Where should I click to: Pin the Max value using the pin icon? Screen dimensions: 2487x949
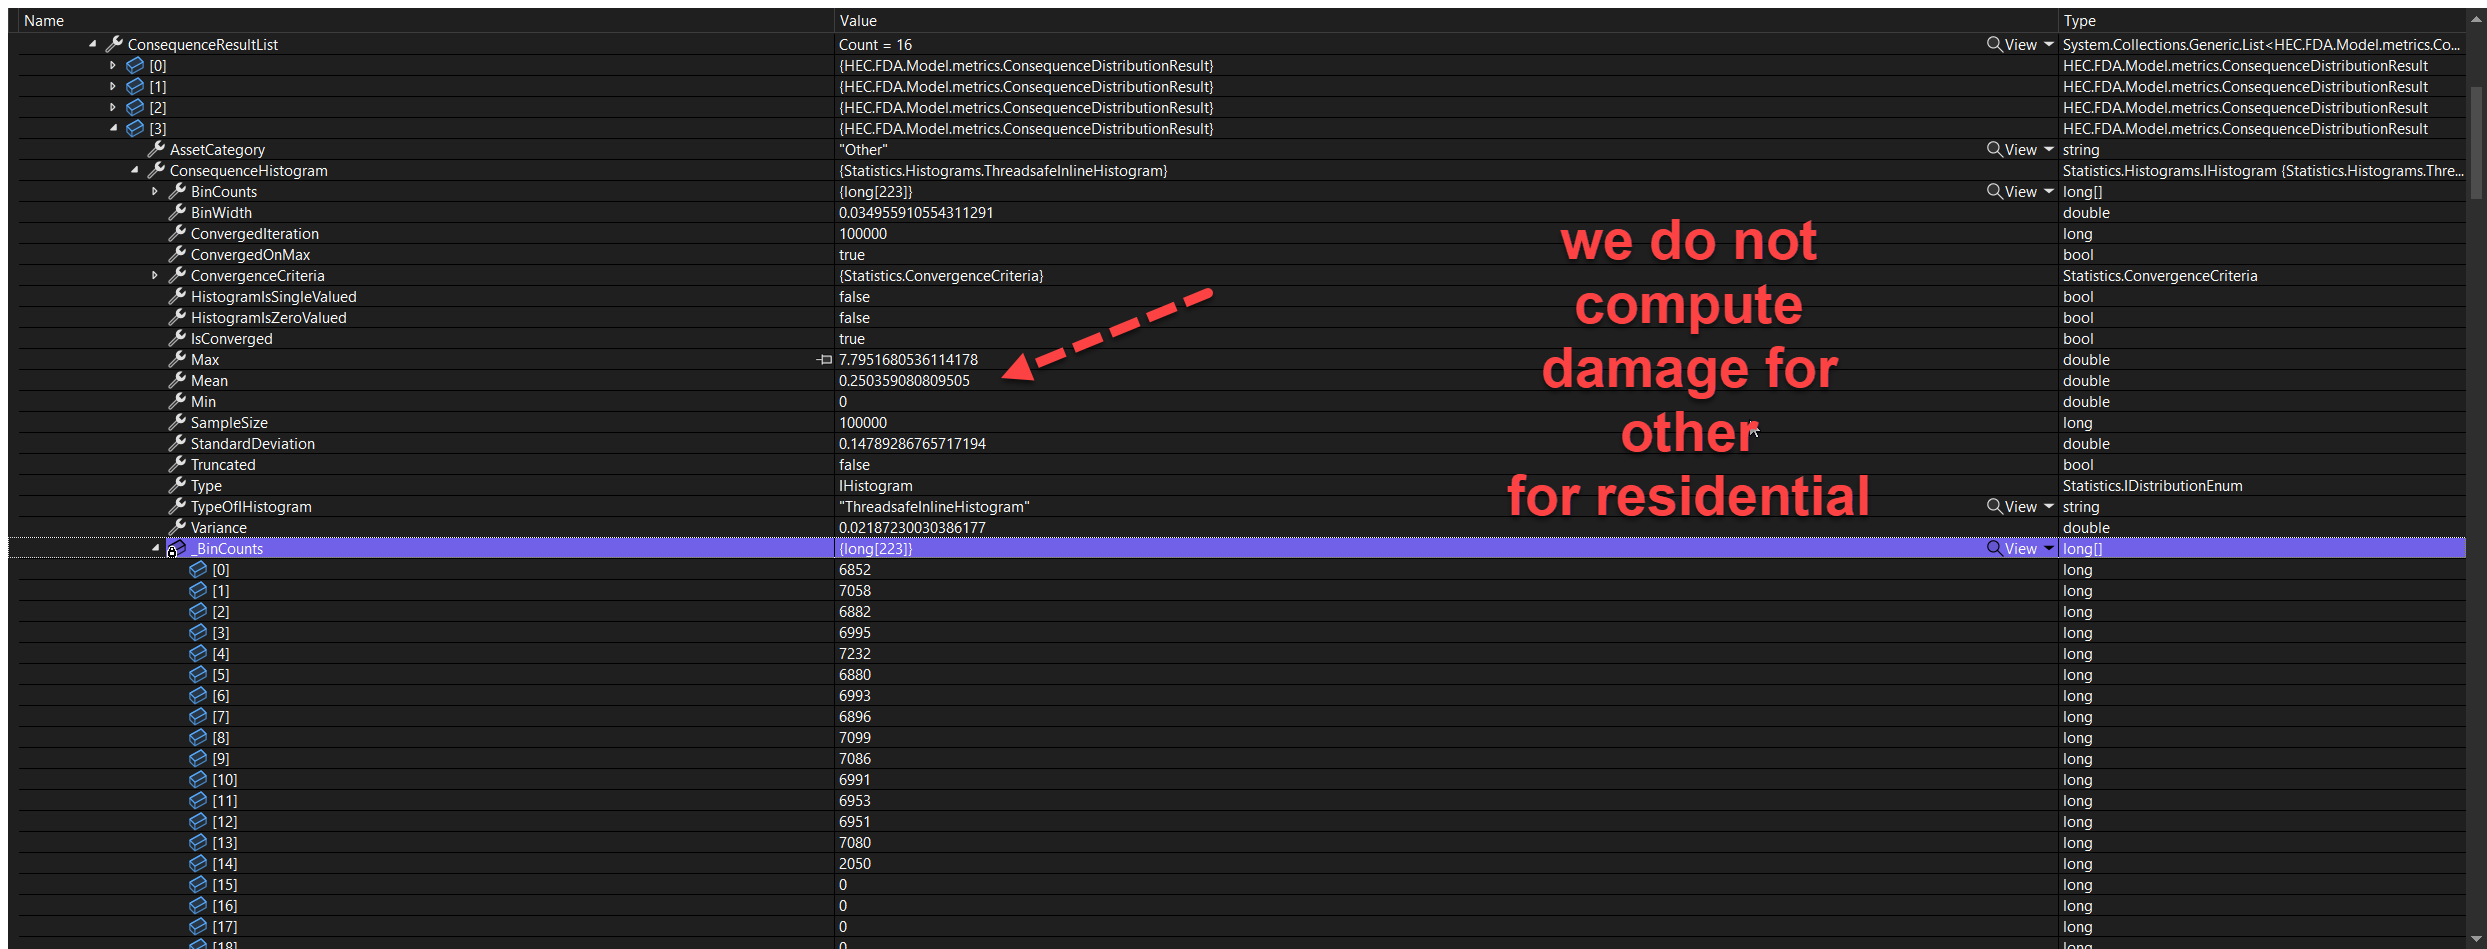[825, 359]
